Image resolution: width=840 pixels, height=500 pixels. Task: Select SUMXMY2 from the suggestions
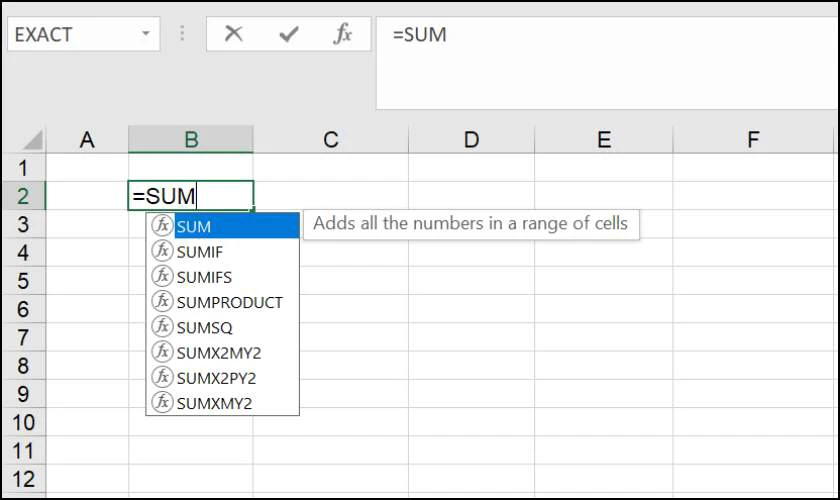[223, 402]
